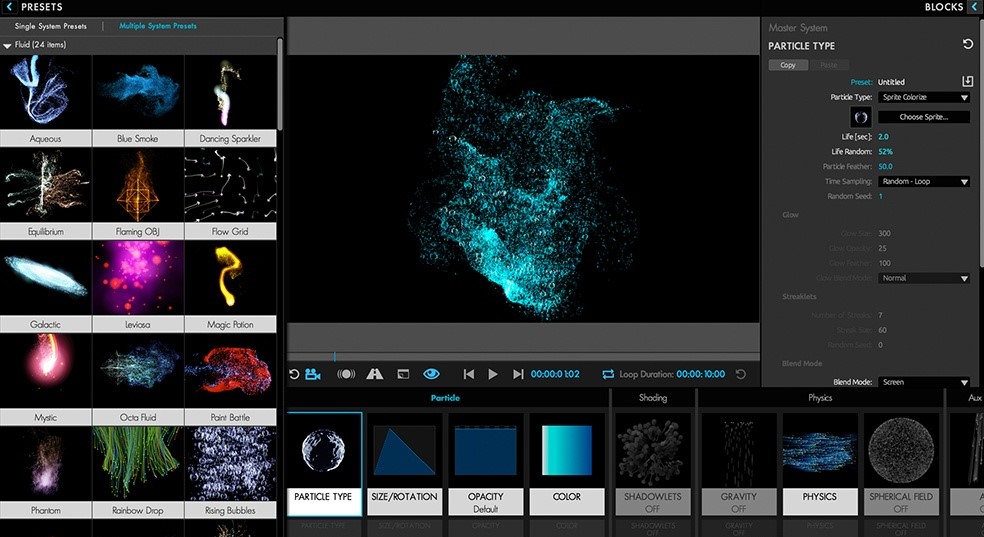Jump to the previous frame
Viewport: 984px width, 537px height.
(x=468, y=374)
